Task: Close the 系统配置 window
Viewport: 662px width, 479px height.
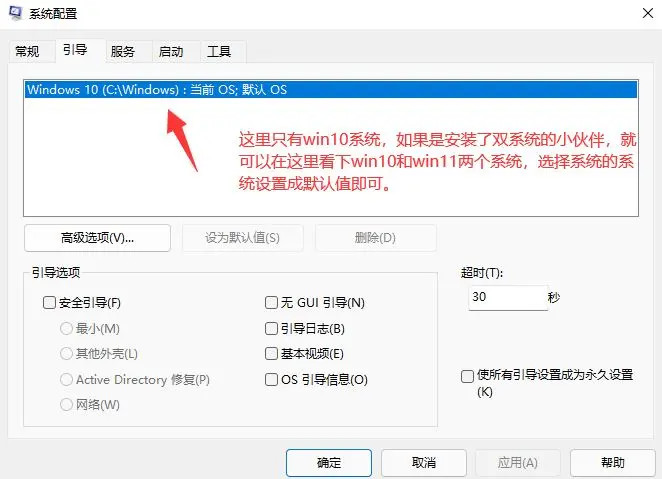Action: pos(648,14)
